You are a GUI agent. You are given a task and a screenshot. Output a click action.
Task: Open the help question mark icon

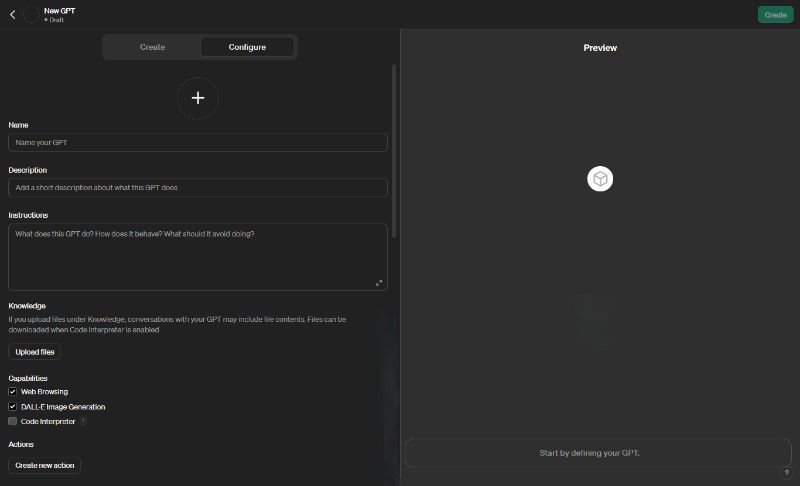click(x=786, y=472)
